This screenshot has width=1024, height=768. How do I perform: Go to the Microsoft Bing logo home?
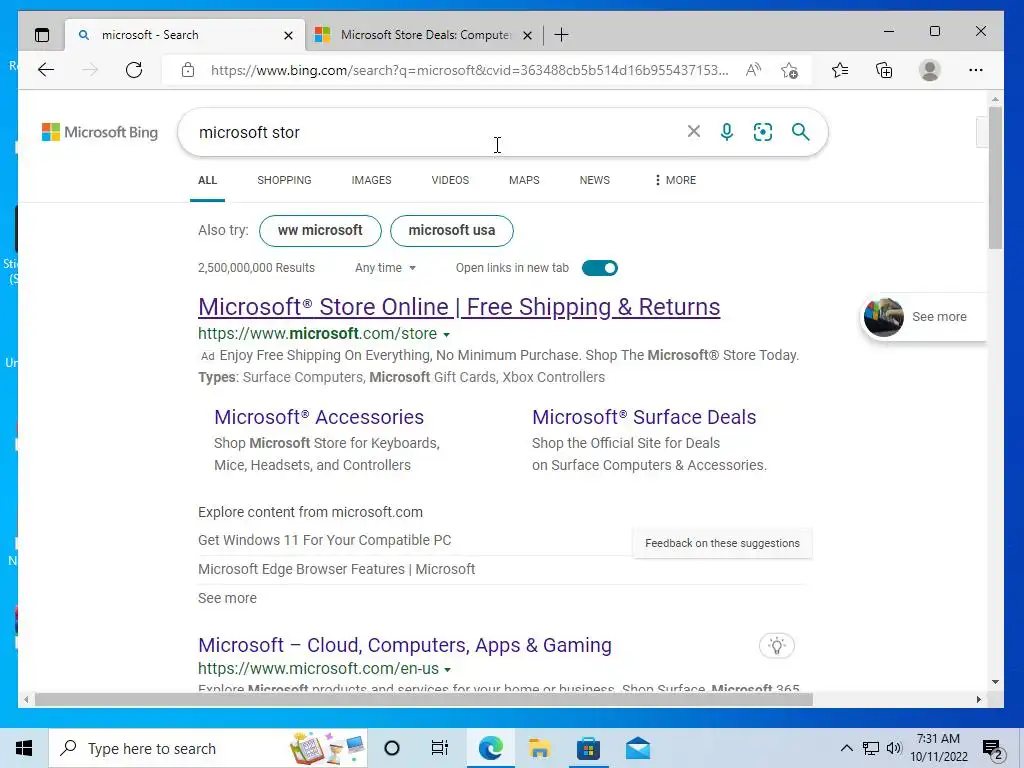point(100,132)
